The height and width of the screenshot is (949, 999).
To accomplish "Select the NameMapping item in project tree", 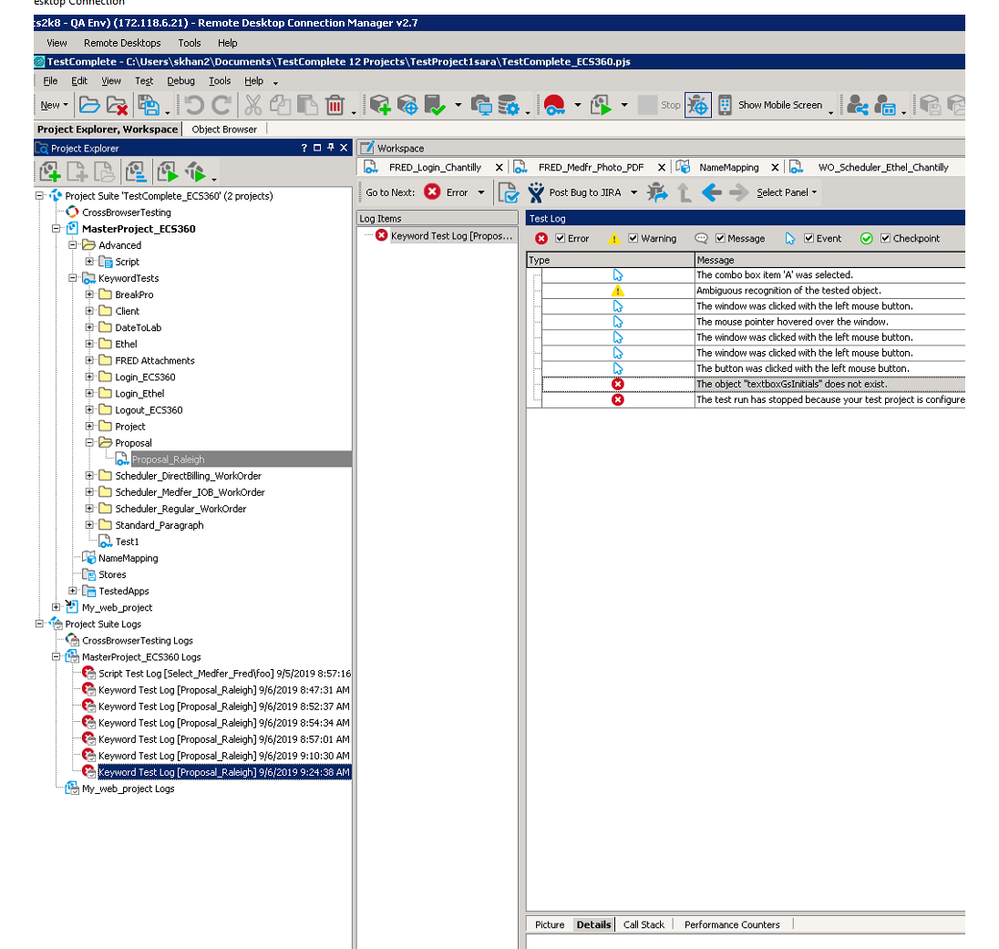I will tap(128, 558).
